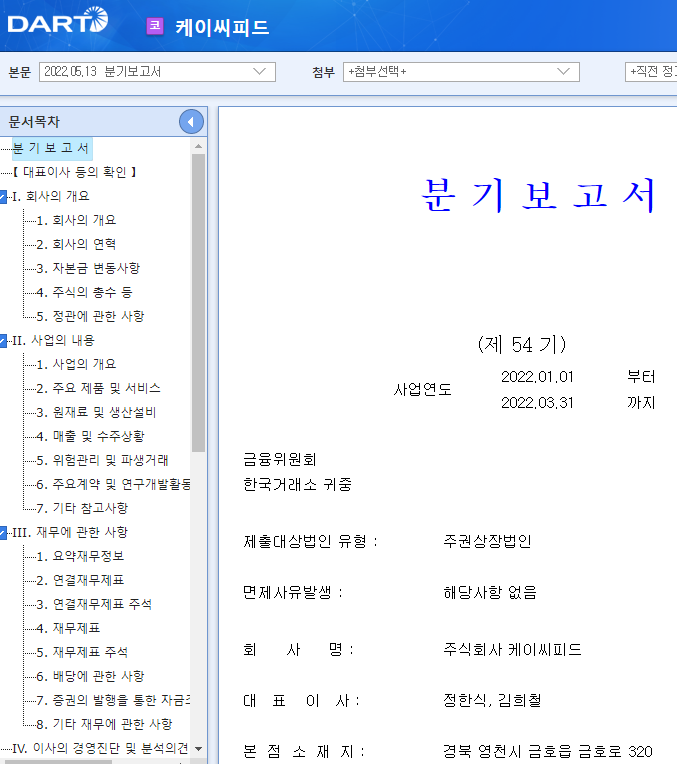Open IV. 이사의 경영진단 및 분석의견
677x764 pixels.
(x=100, y=748)
